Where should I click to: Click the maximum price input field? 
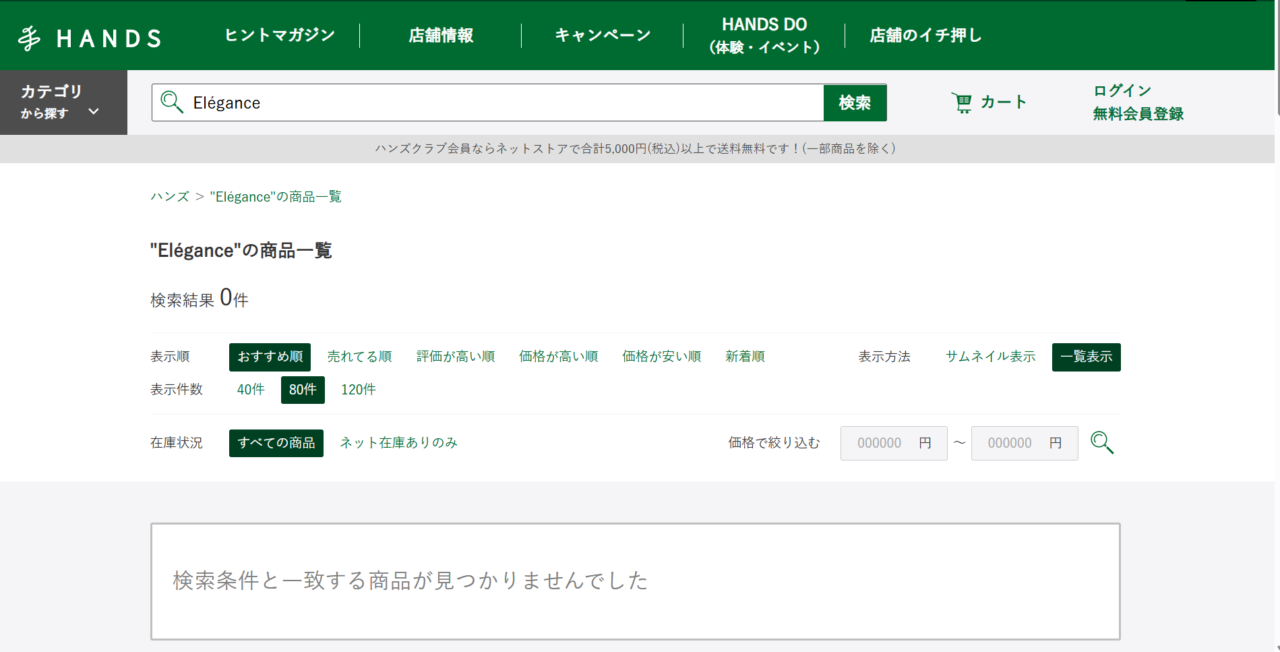pos(1025,443)
